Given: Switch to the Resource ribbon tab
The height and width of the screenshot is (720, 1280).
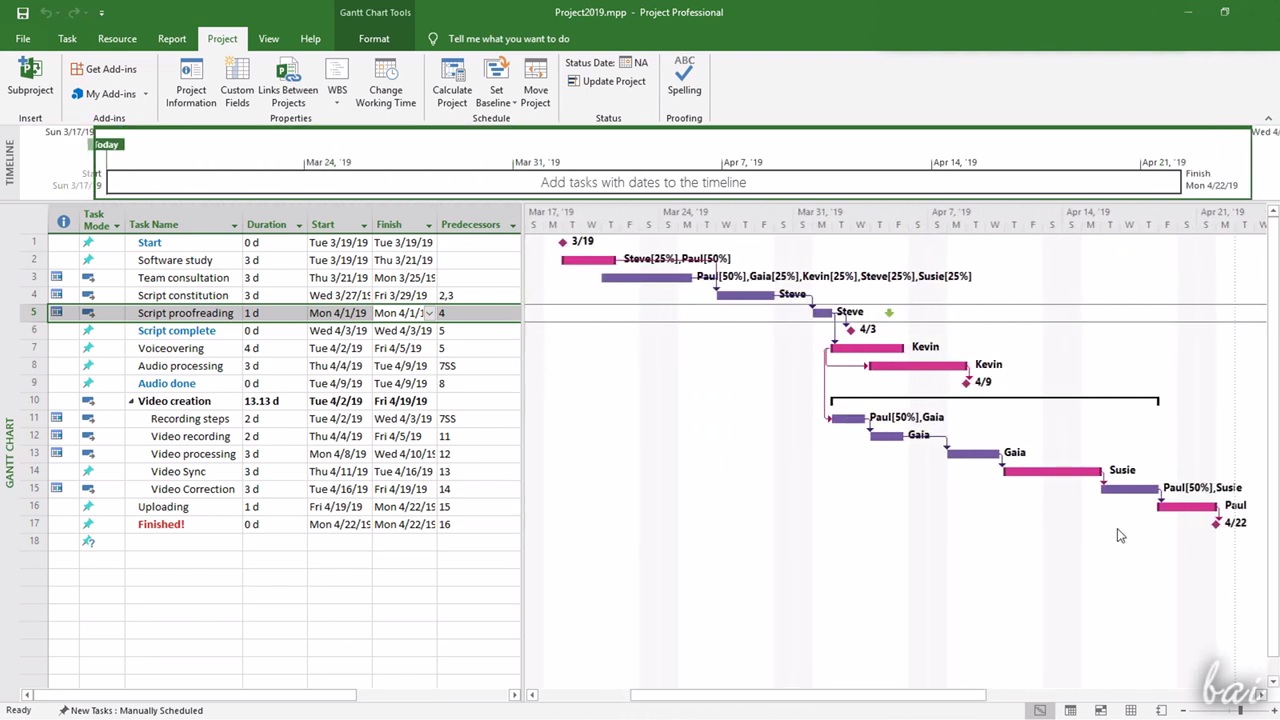Looking at the screenshot, I should (x=117, y=39).
